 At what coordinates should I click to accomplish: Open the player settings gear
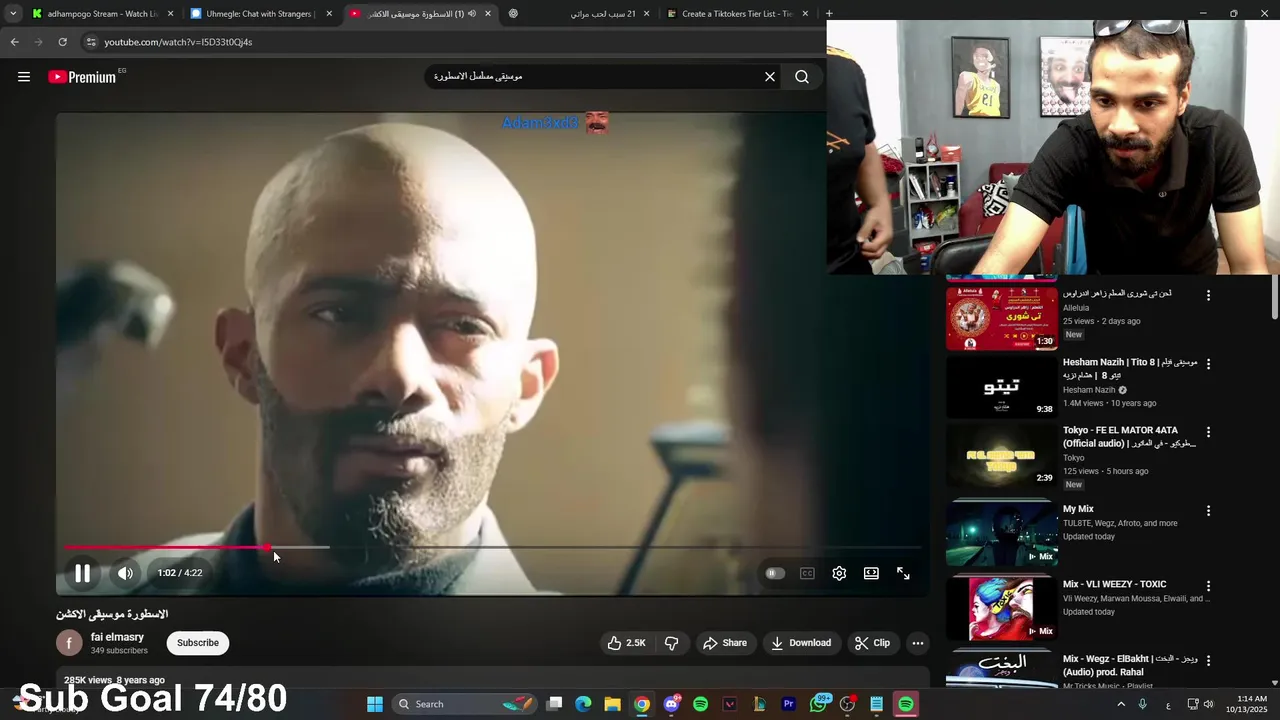(x=839, y=573)
